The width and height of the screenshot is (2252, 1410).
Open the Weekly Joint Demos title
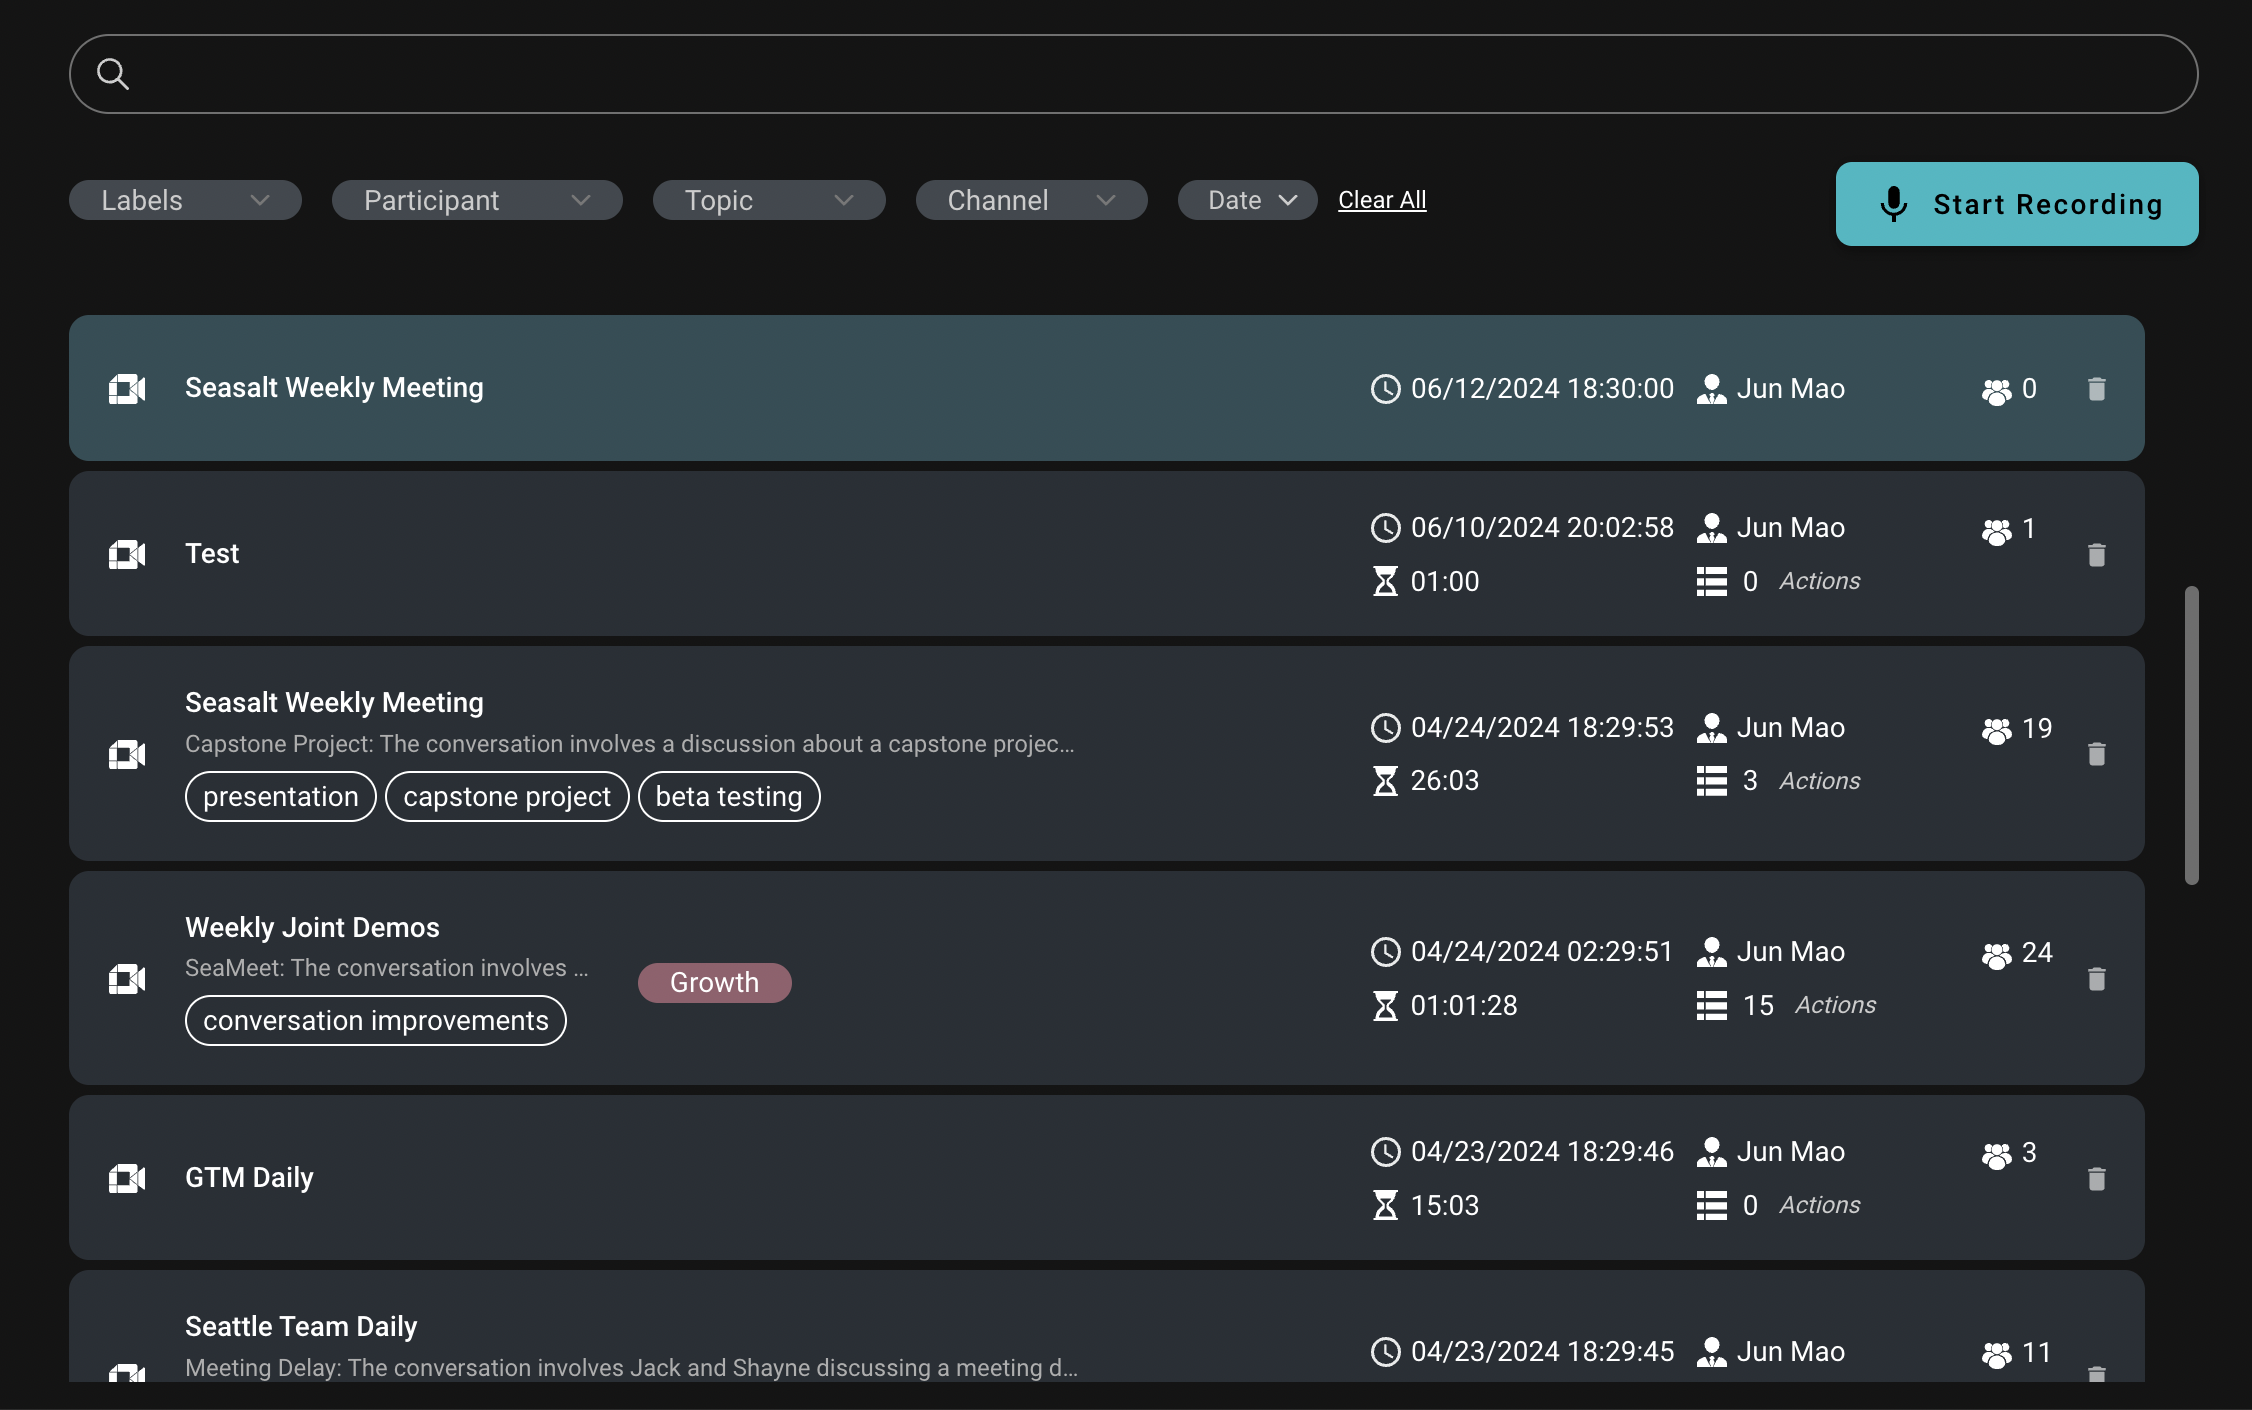click(x=312, y=928)
